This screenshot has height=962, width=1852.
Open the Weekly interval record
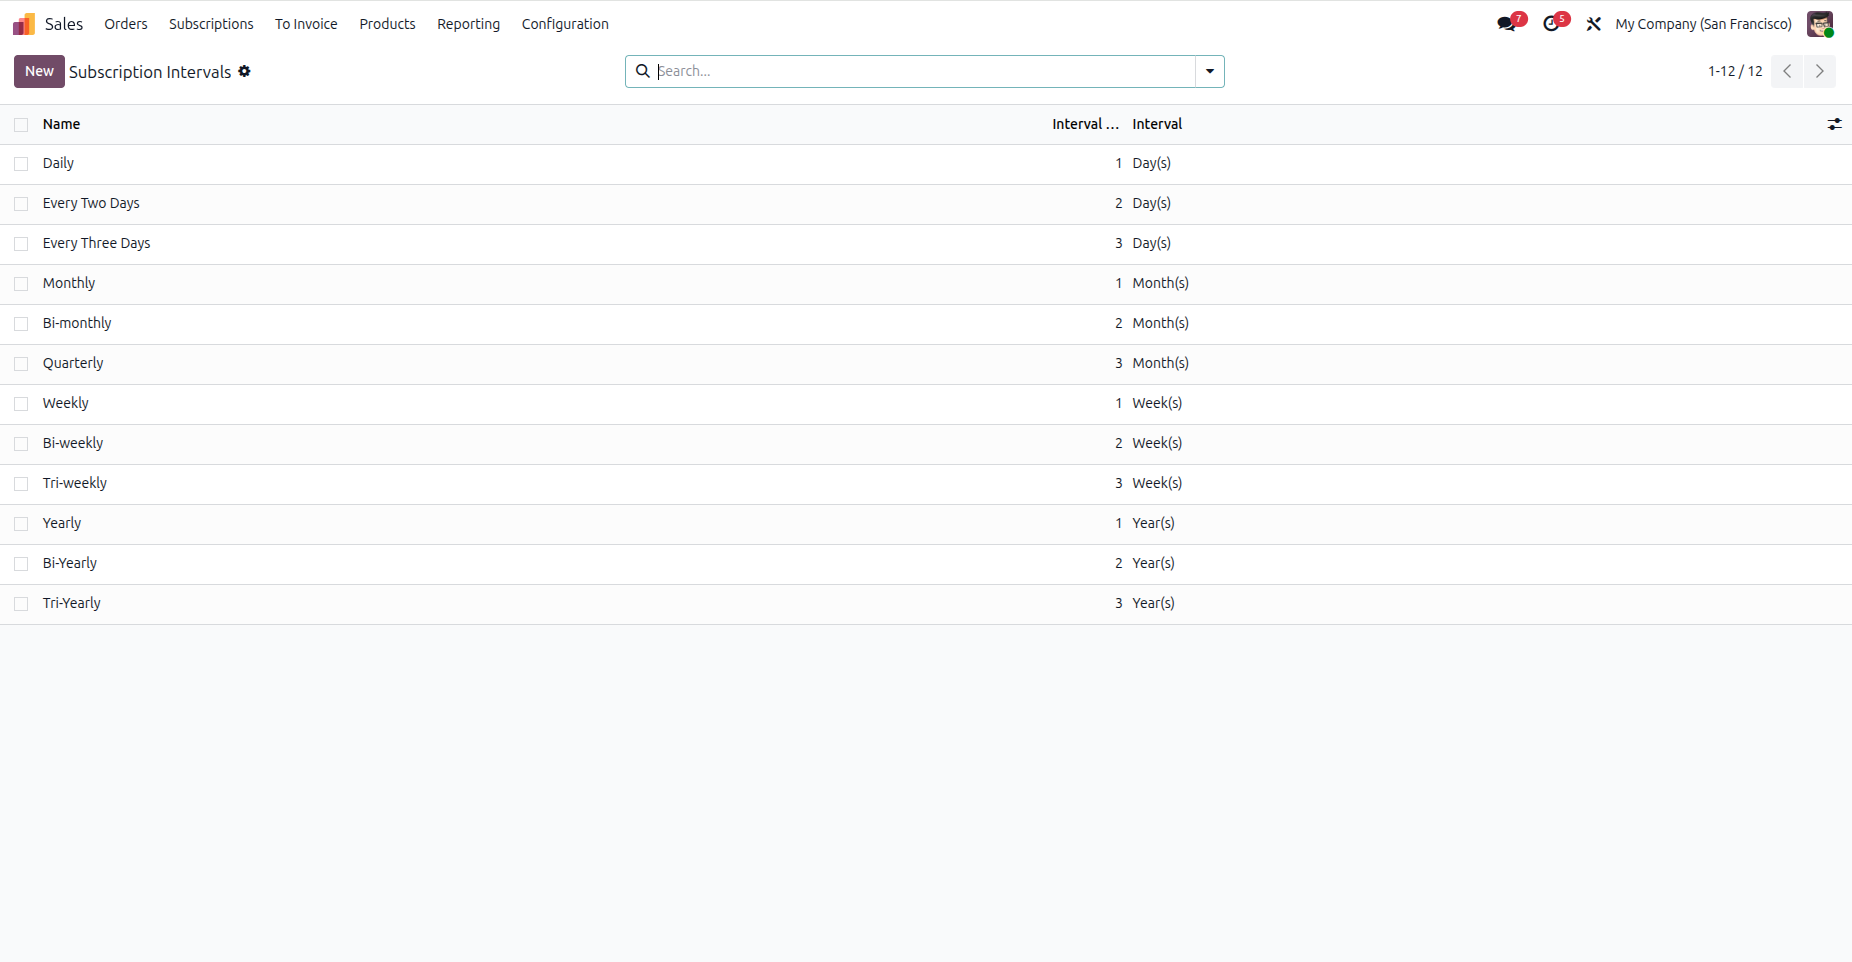[x=66, y=403]
